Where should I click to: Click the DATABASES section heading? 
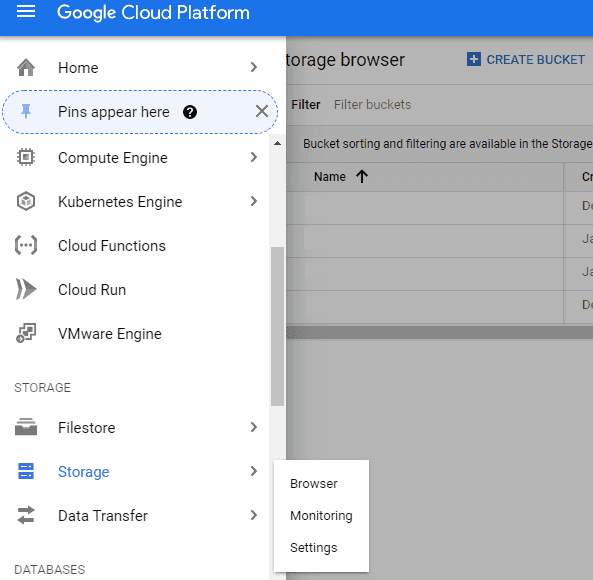coord(50,569)
